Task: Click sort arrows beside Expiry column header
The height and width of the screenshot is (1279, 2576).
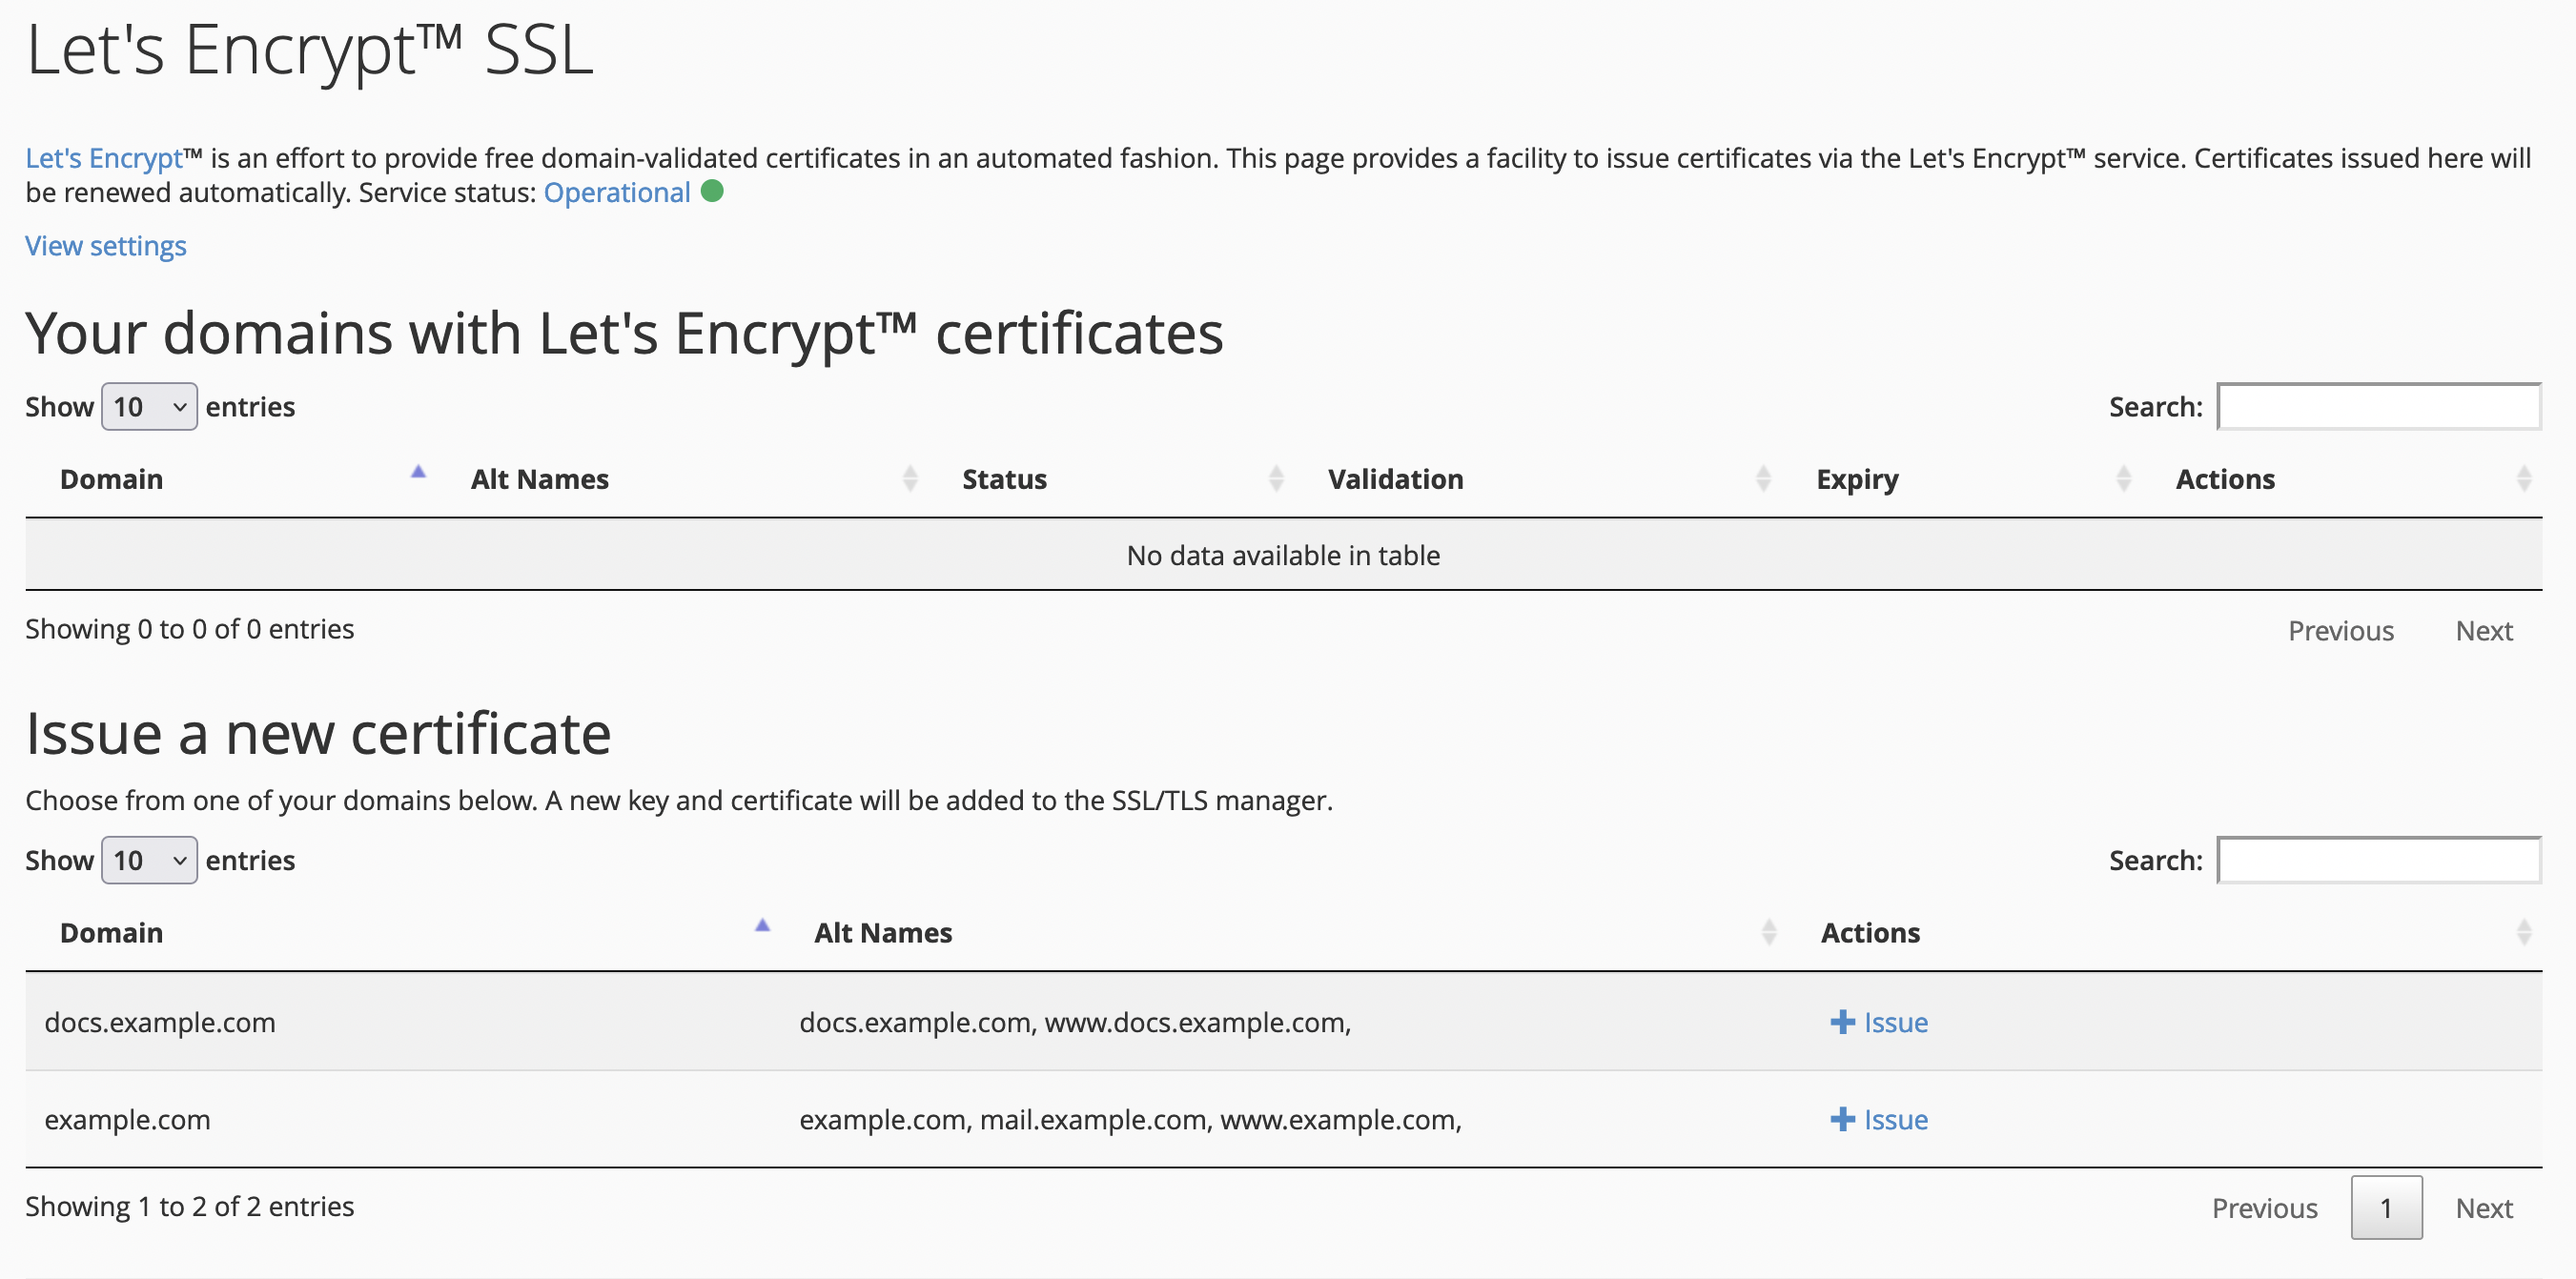Action: click(2124, 479)
